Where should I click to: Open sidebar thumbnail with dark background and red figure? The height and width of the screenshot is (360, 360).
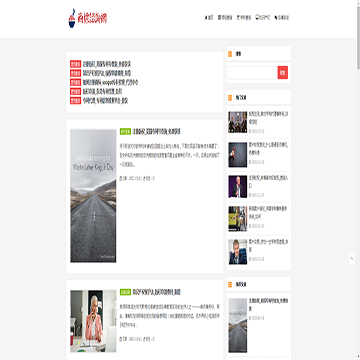[x=238, y=155]
